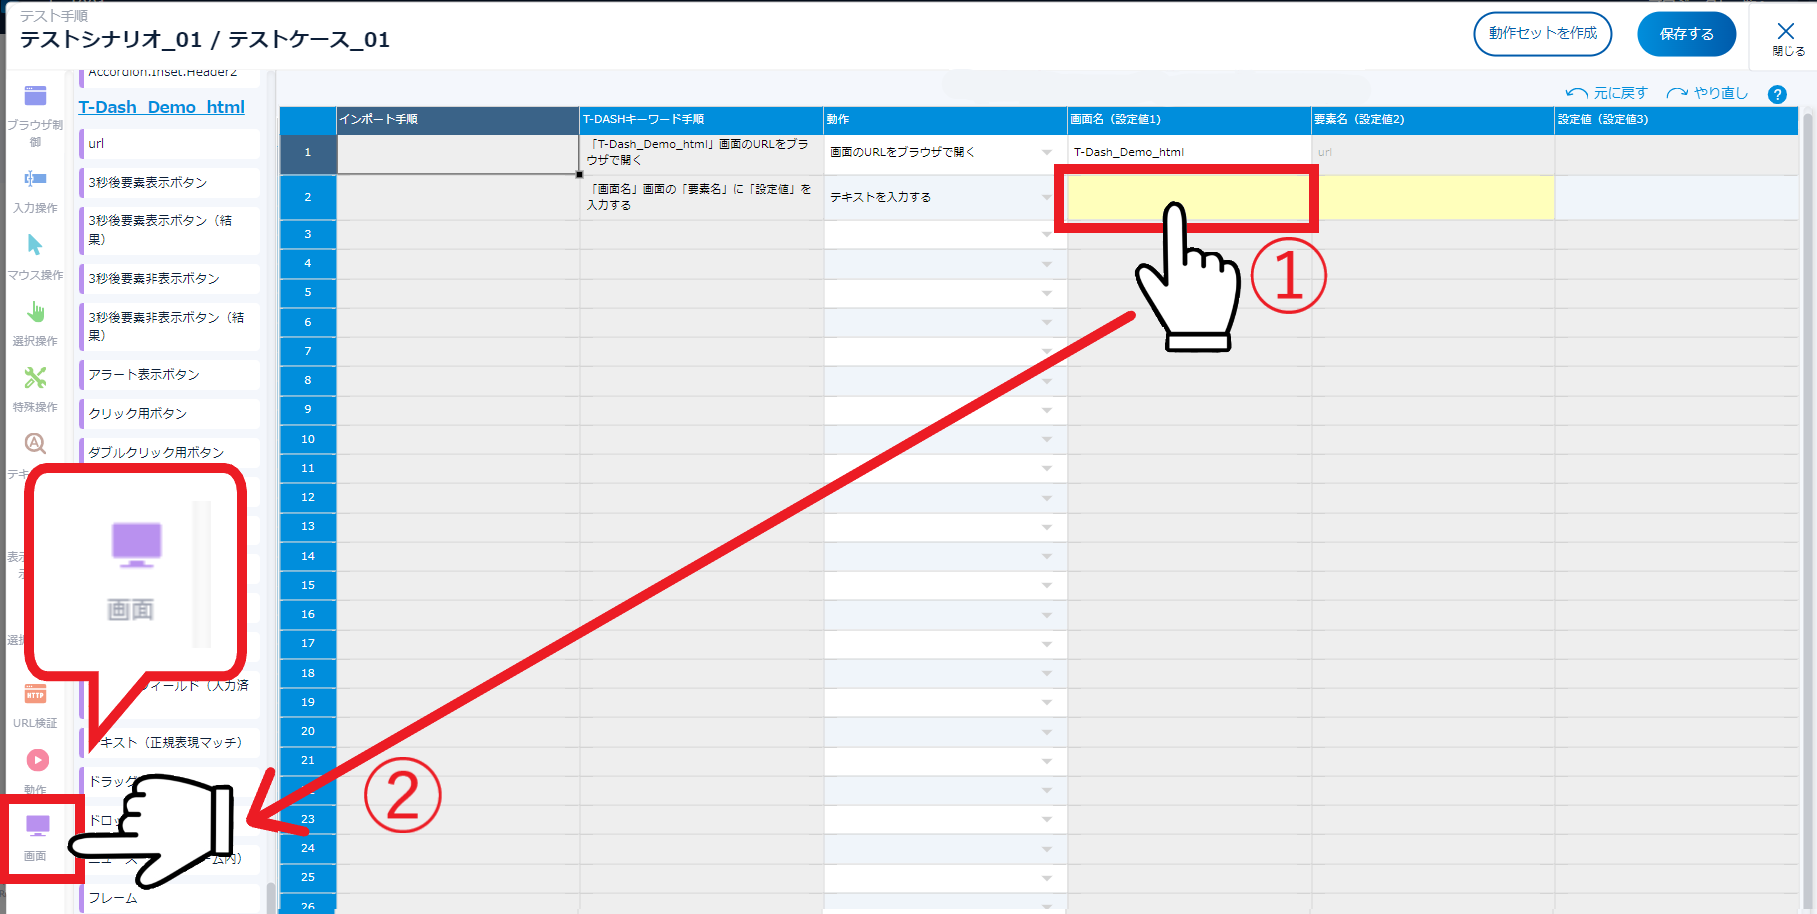Click やり直し redo in toolbar
Viewport: 1817px width, 914px height.
(x=1707, y=93)
